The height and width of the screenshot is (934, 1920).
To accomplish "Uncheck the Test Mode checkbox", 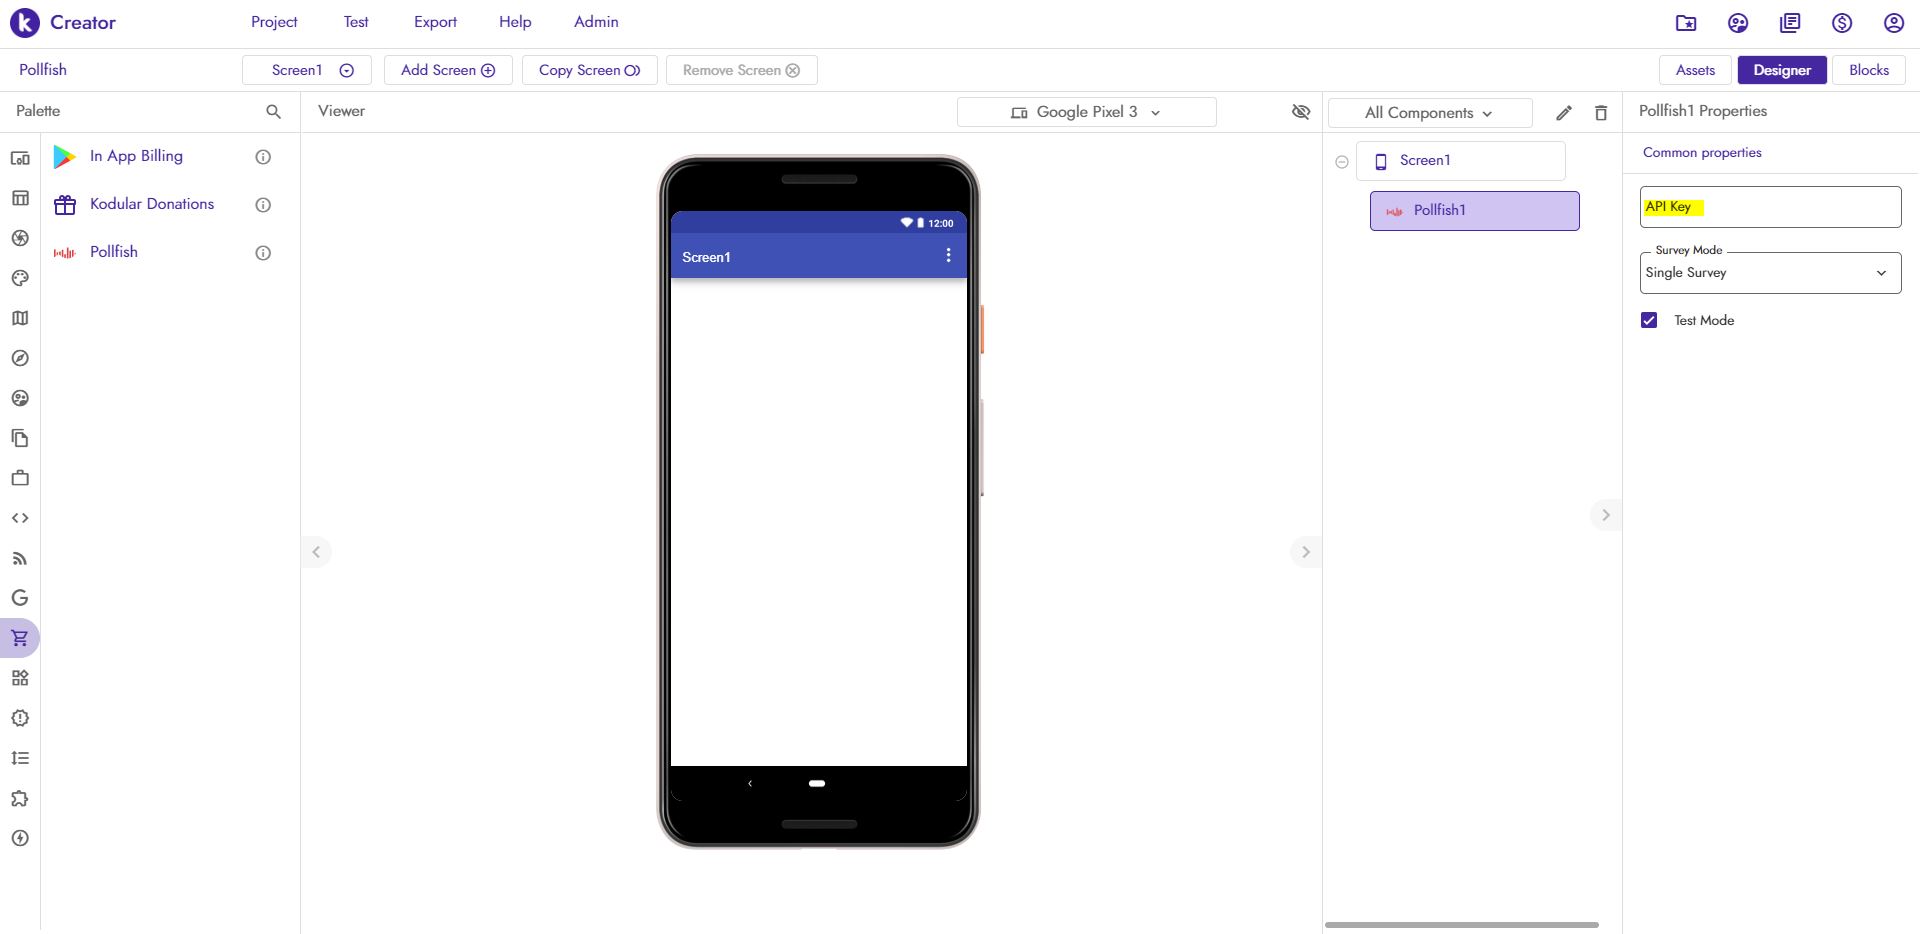I will click(x=1649, y=320).
